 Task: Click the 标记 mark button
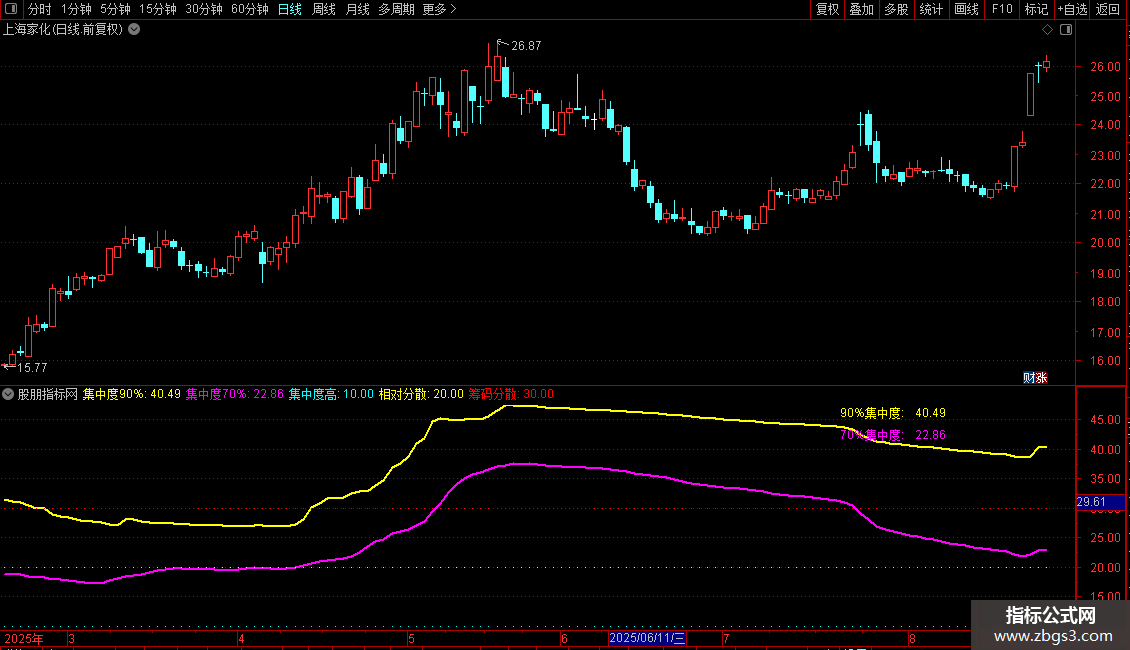(1036, 9)
